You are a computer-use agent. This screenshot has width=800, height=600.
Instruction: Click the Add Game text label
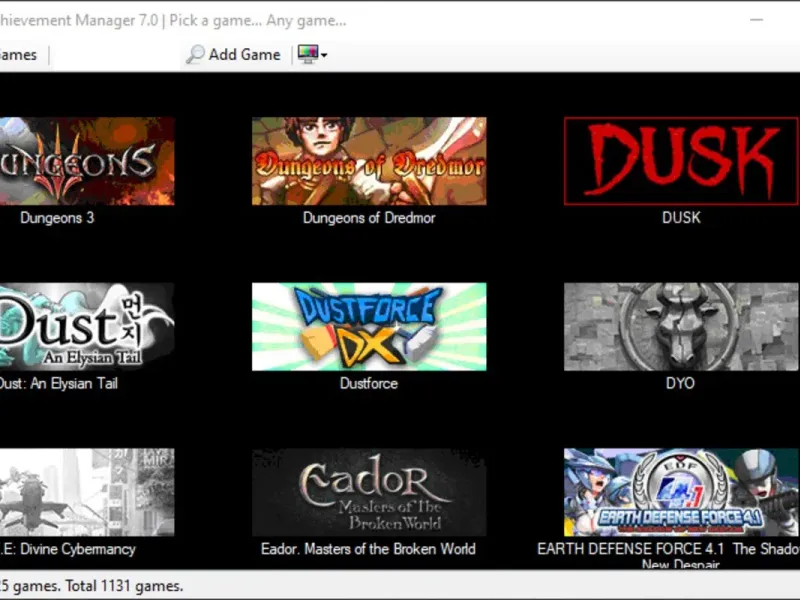click(x=245, y=55)
